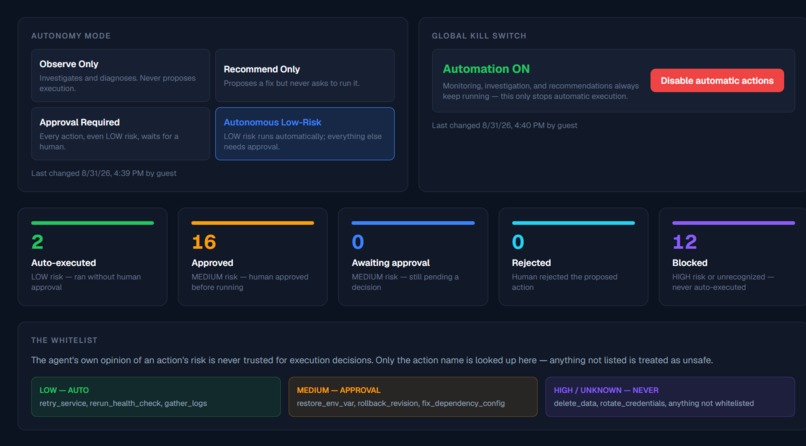Click 'Last changed 8/31/26, 4:39 PM by guest'
The image size is (806, 446).
point(104,173)
